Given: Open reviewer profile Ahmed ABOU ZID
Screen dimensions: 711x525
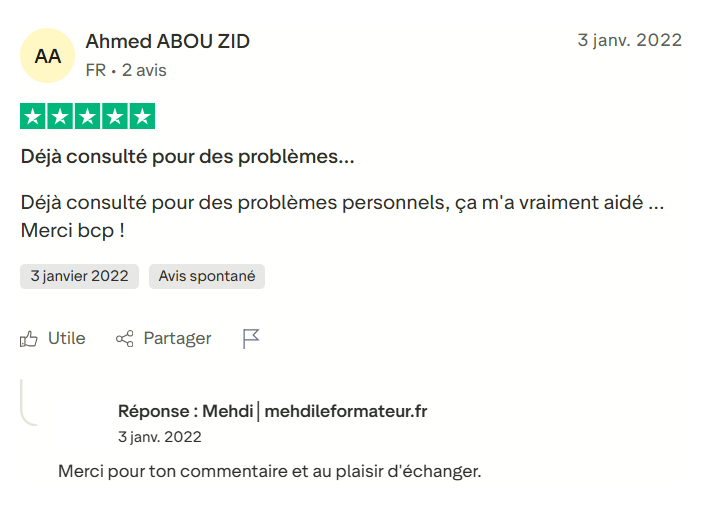Looking at the screenshot, I should [168, 42].
